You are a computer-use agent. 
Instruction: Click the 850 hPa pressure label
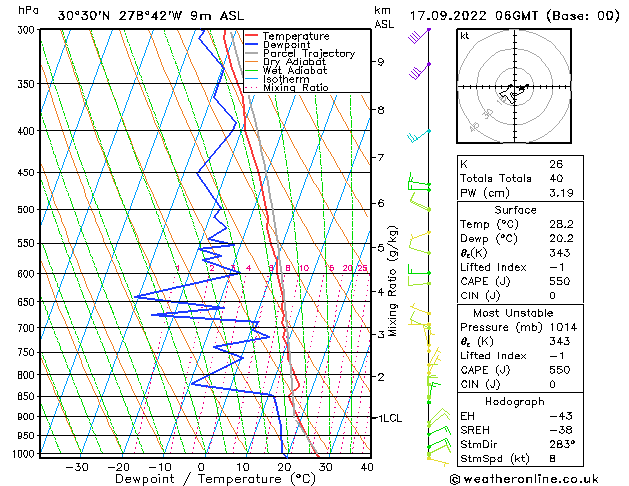[28, 396]
